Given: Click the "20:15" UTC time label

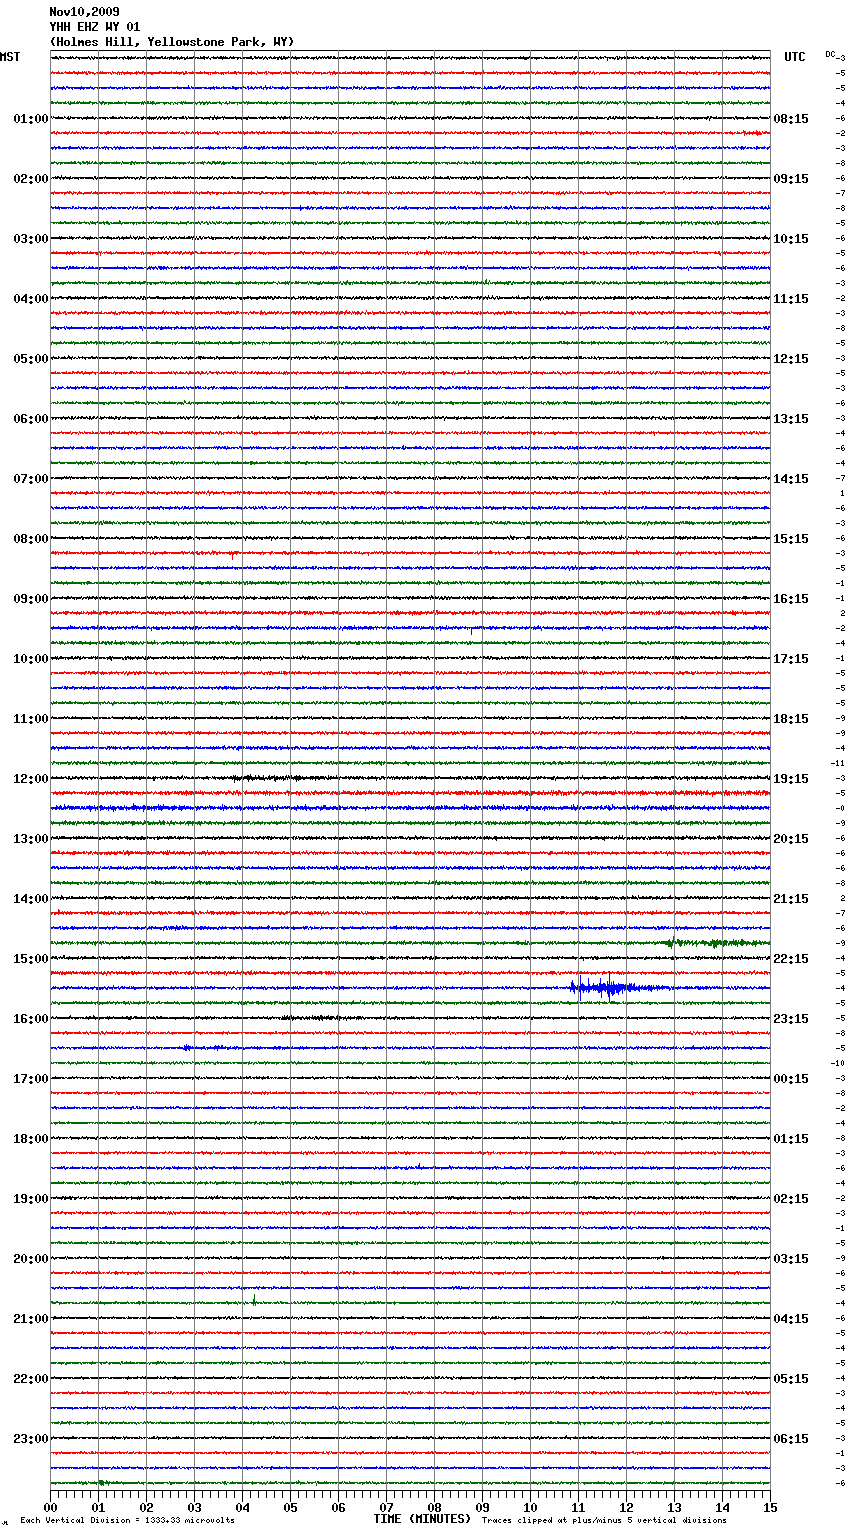Looking at the screenshot, I should (791, 839).
